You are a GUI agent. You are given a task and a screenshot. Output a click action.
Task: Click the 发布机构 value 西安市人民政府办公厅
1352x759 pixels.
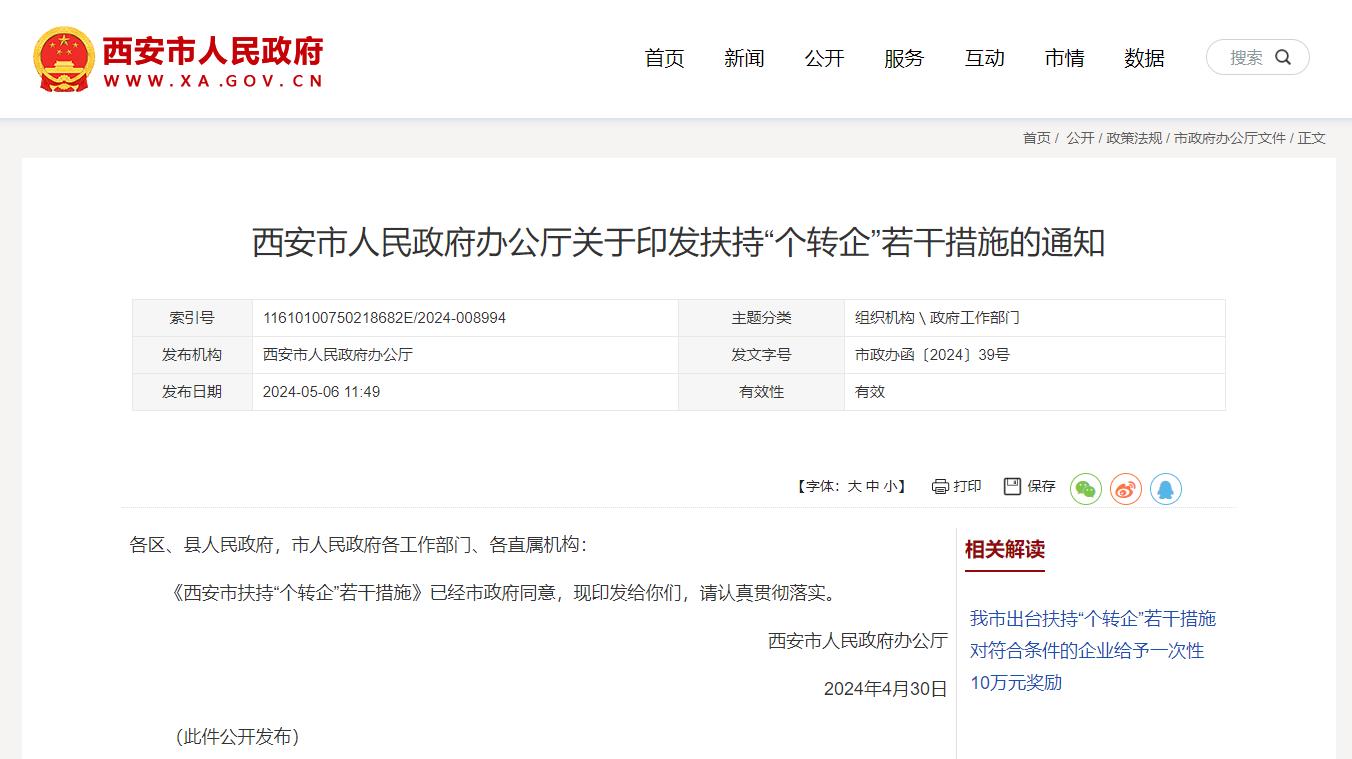pyautogui.click(x=338, y=355)
